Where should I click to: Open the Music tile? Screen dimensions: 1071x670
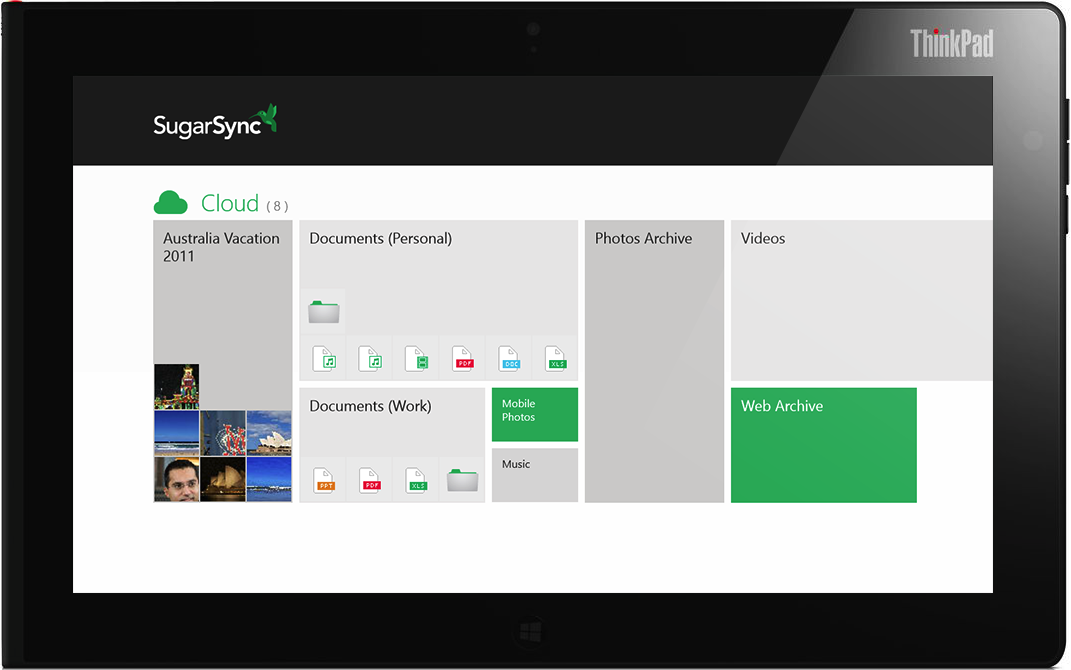(535, 475)
